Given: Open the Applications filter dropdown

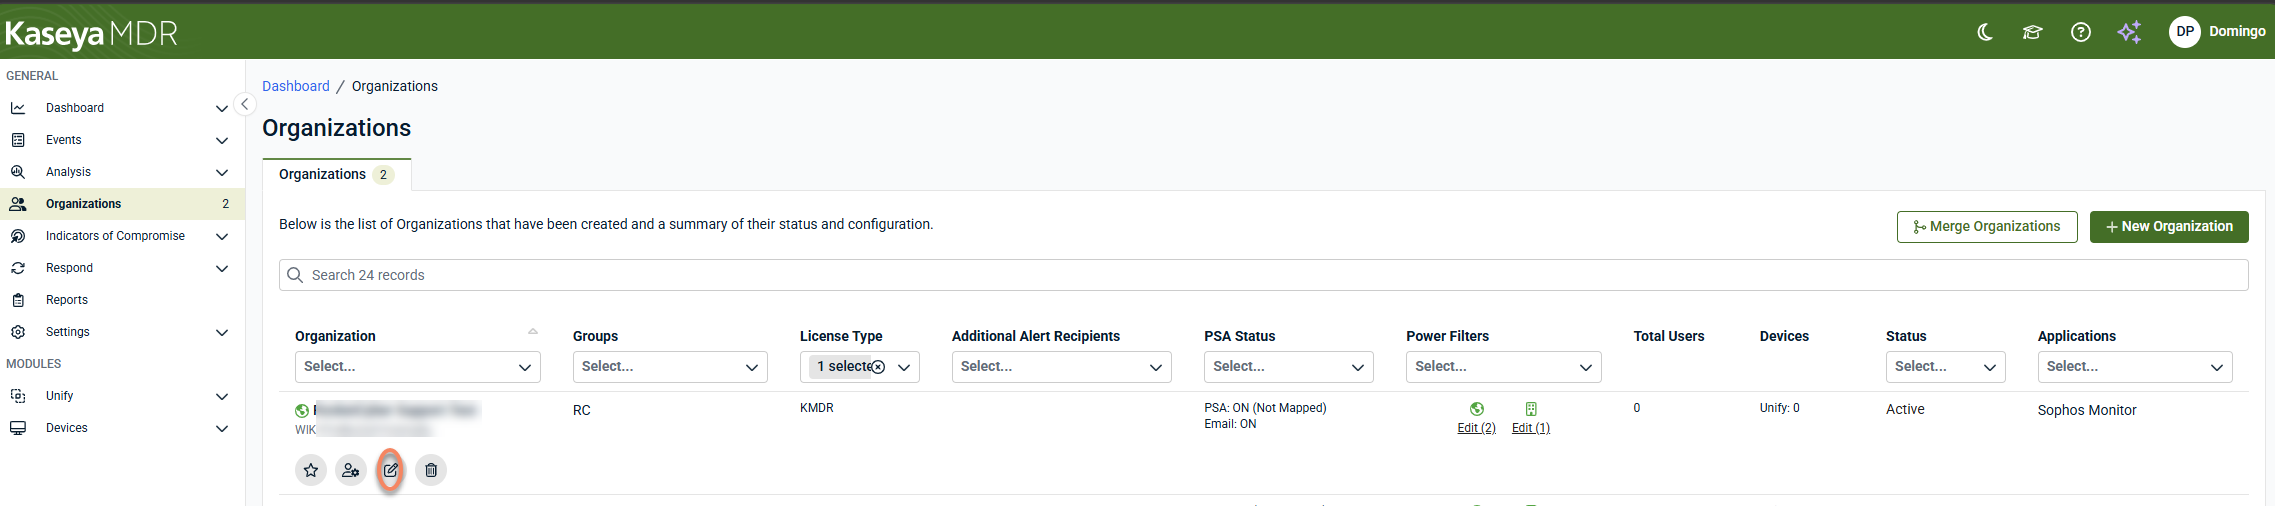Looking at the screenshot, I should click(2135, 367).
